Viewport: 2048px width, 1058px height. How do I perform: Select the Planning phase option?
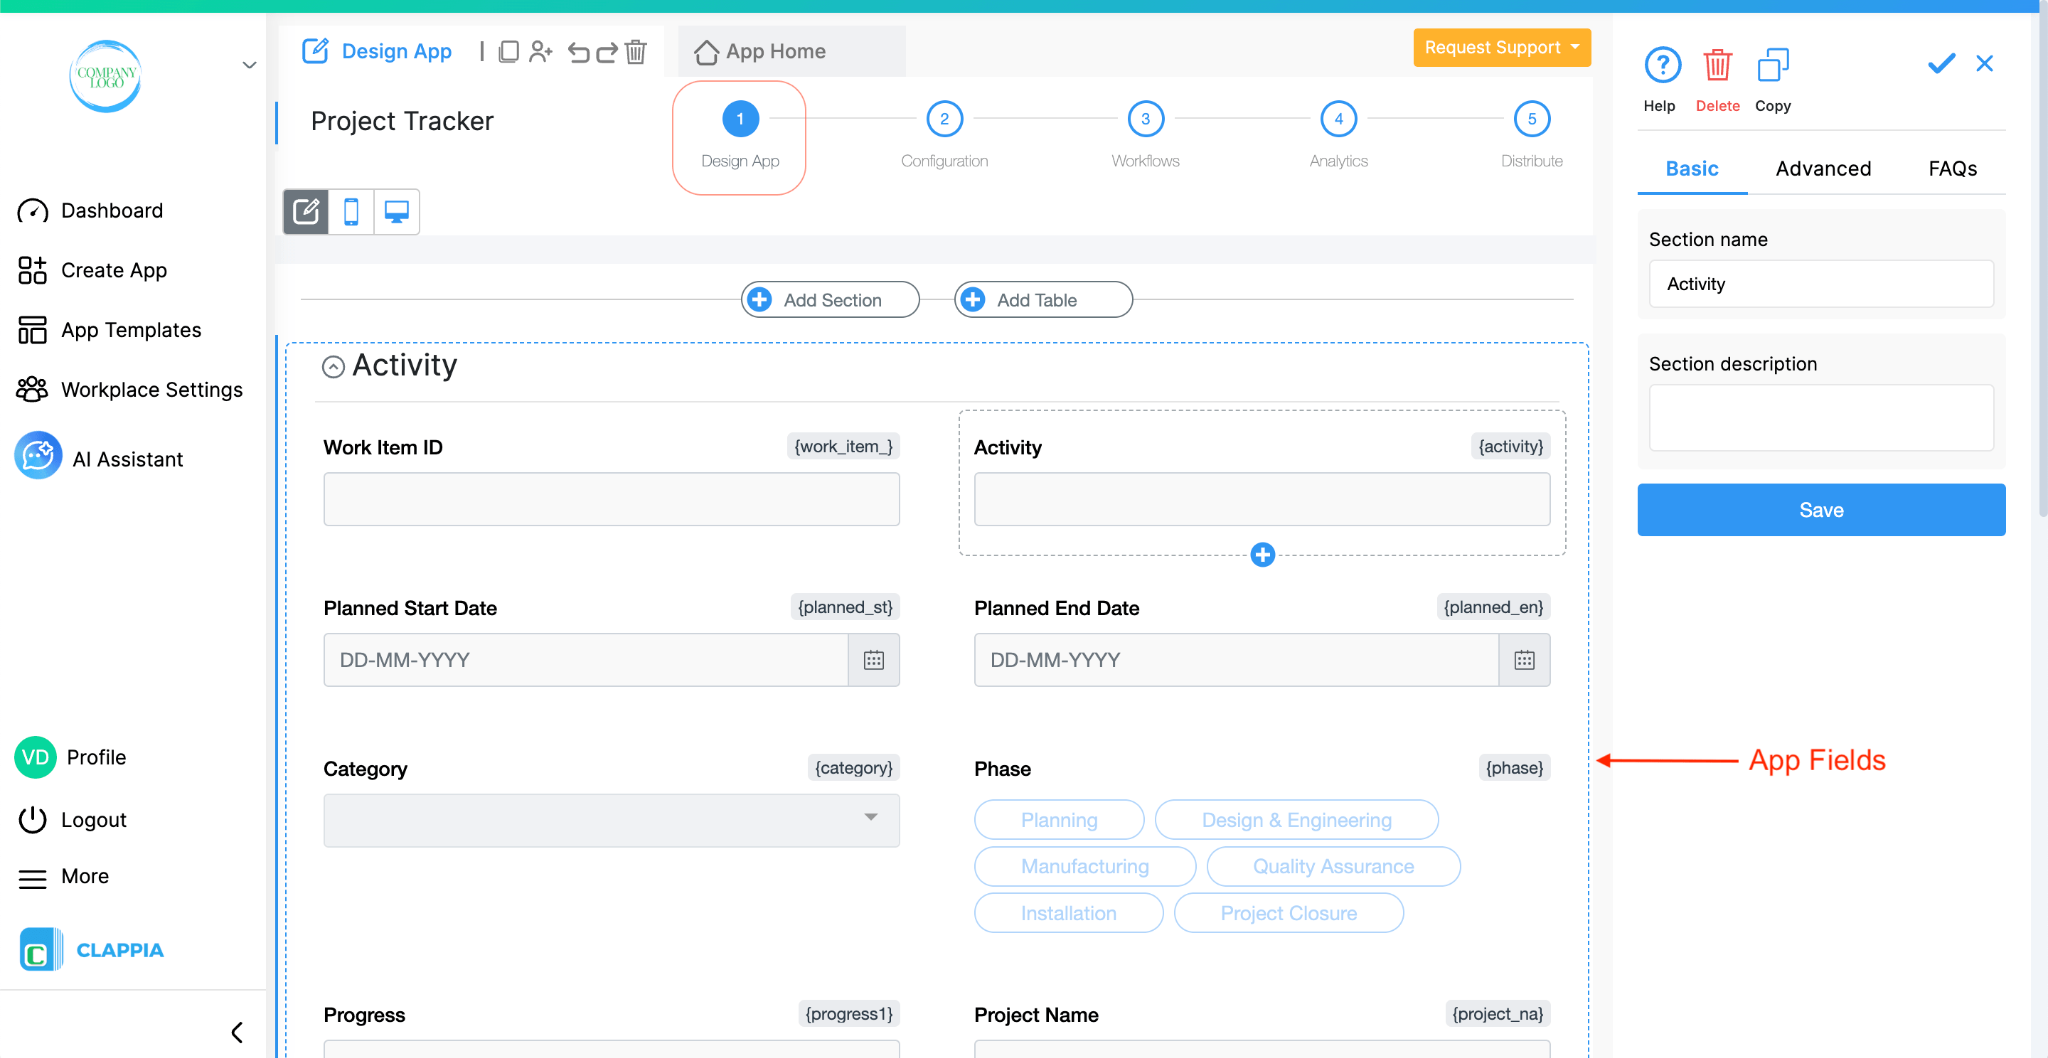click(1059, 820)
